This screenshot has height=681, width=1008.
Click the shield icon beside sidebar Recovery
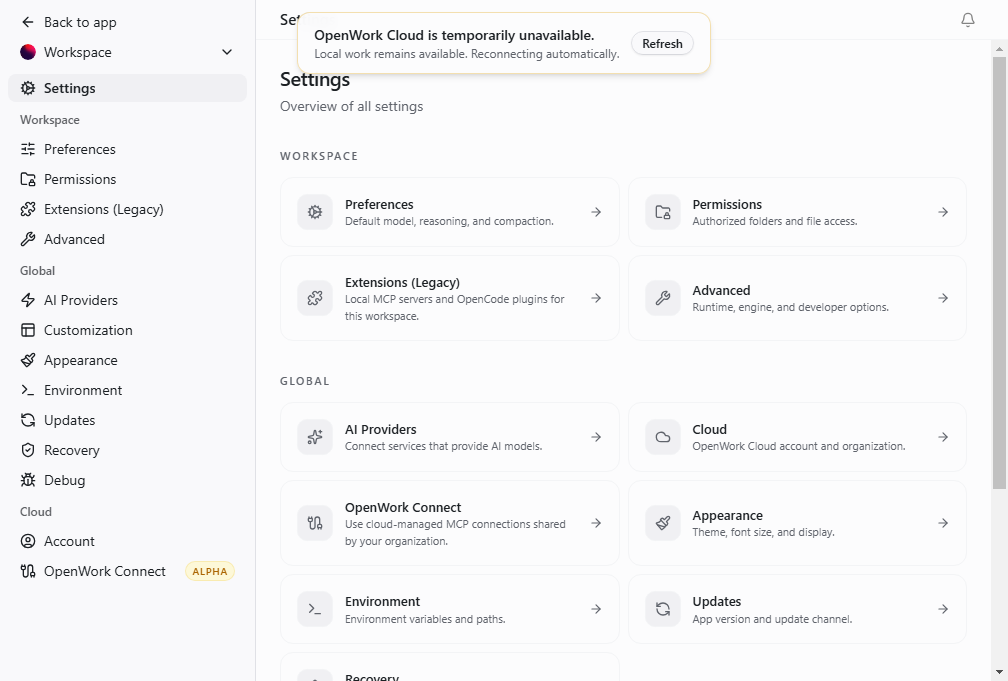click(28, 450)
